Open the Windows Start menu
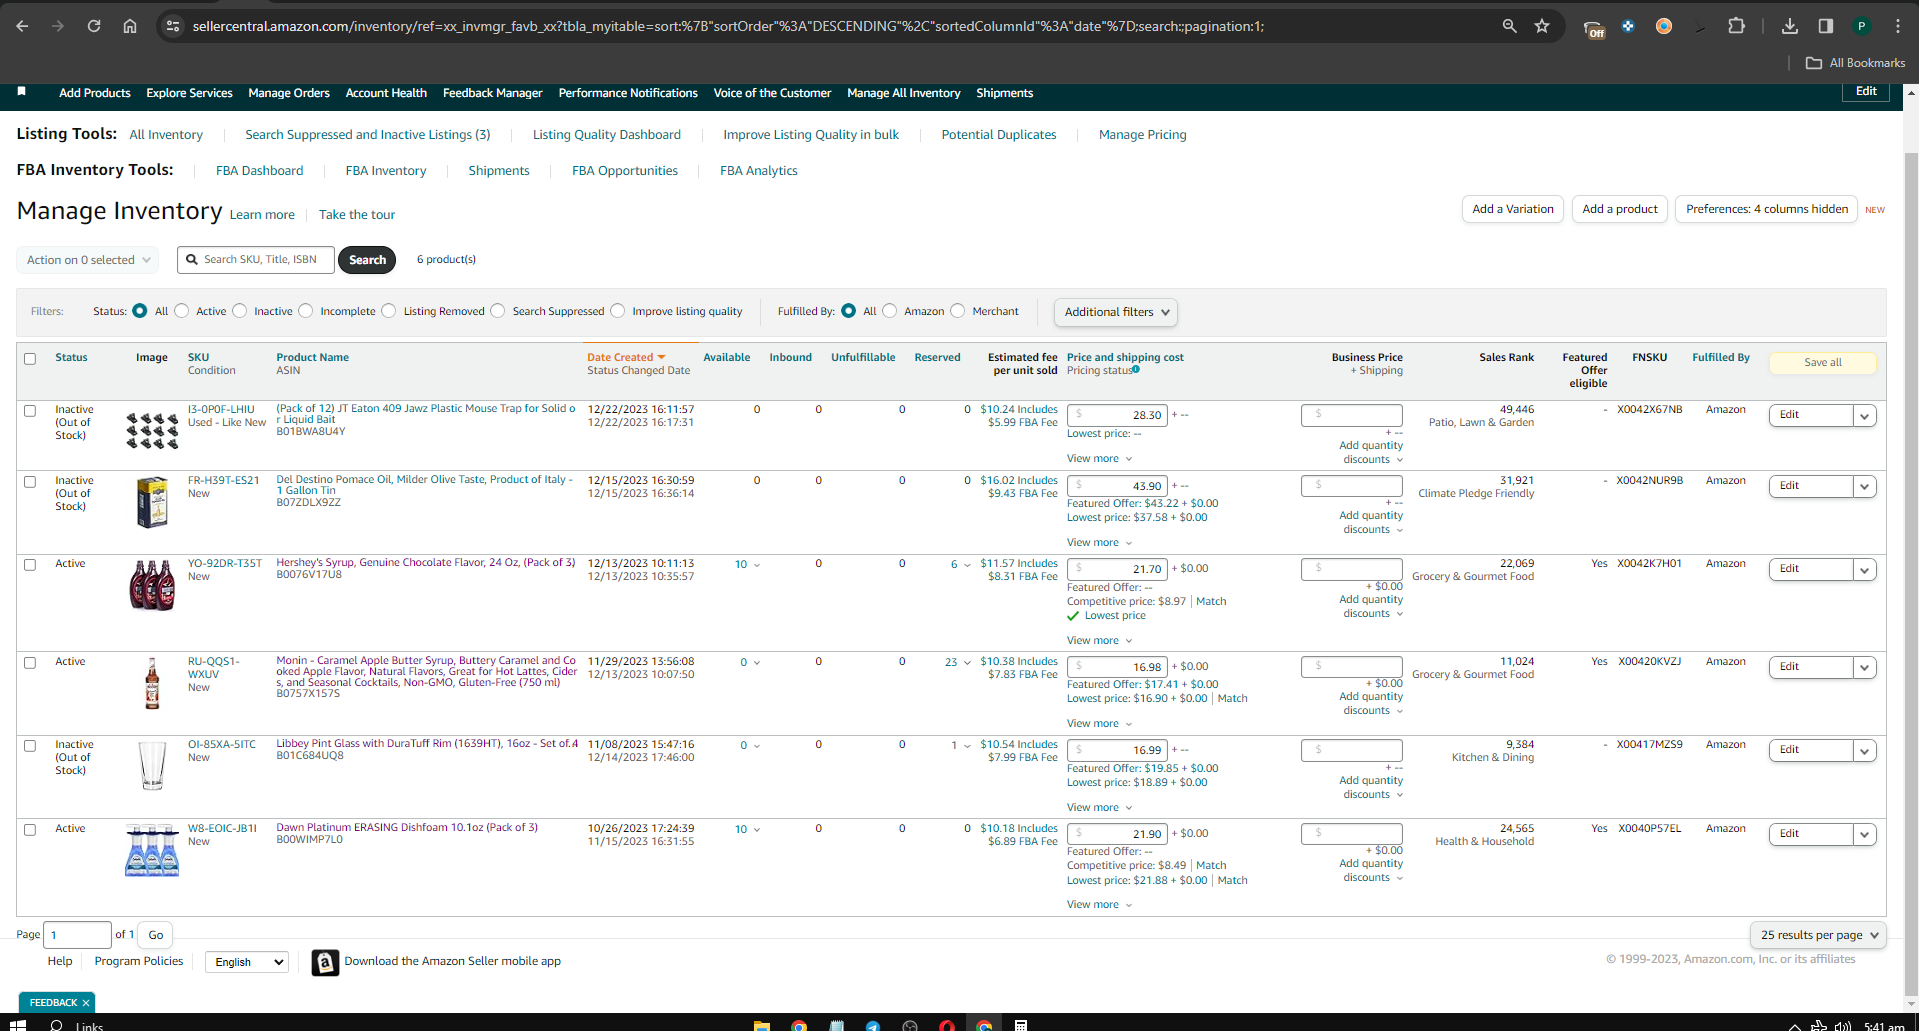This screenshot has width=1919, height=1031. tap(17, 1025)
